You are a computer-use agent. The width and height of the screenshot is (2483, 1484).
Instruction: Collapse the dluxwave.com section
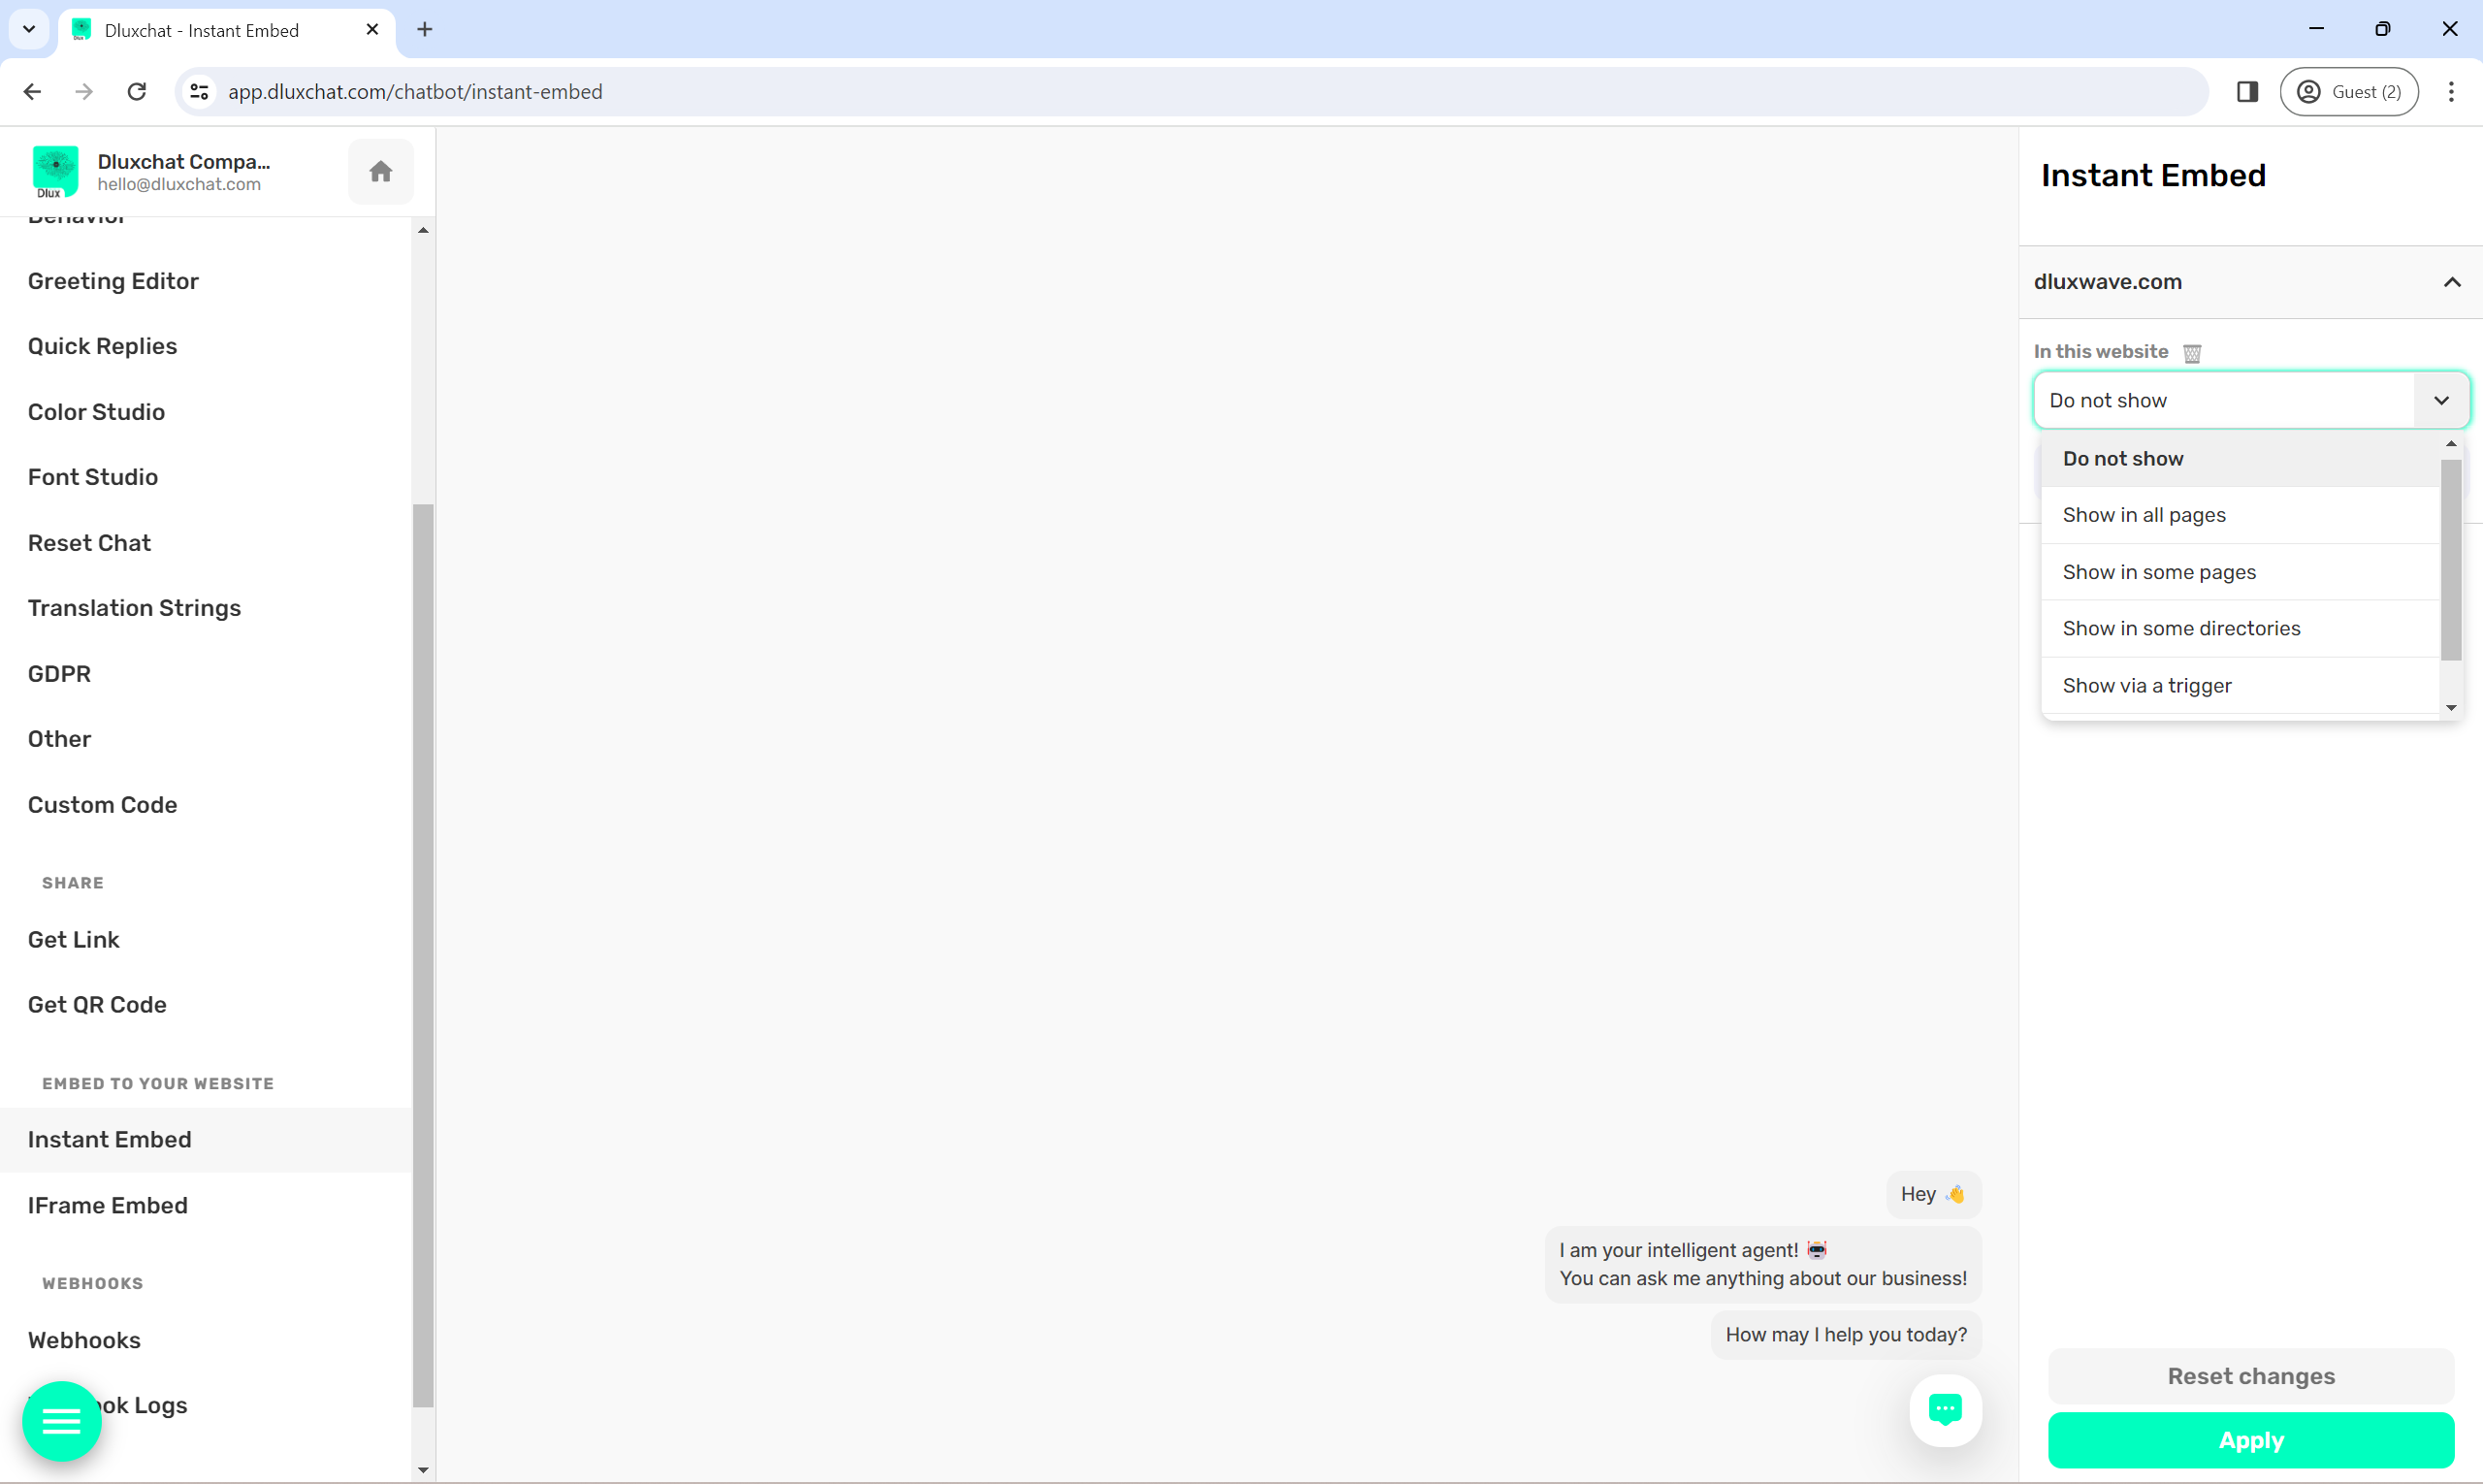click(x=2451, y=282)
